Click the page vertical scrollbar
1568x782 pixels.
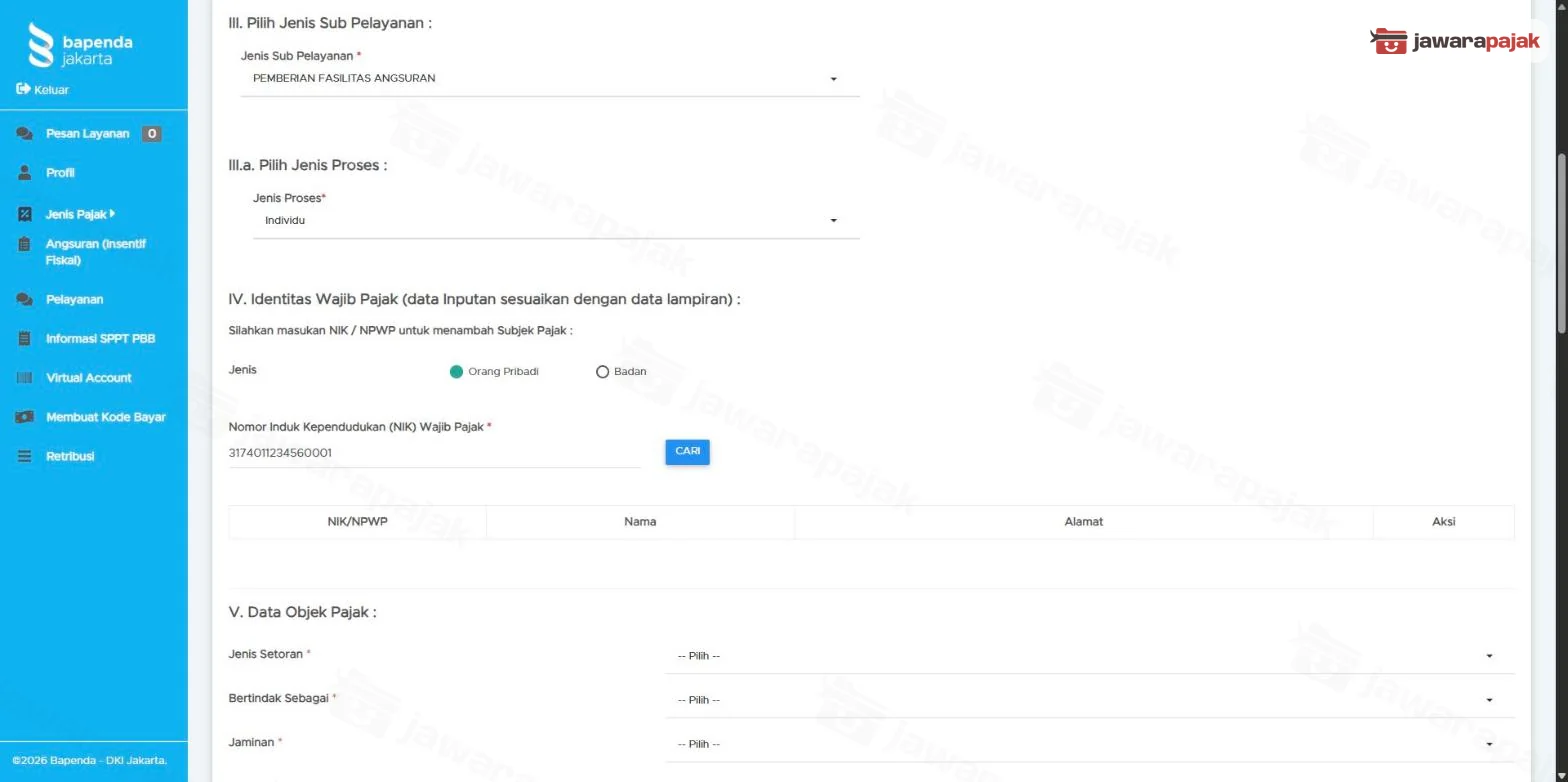(1562, 243)
